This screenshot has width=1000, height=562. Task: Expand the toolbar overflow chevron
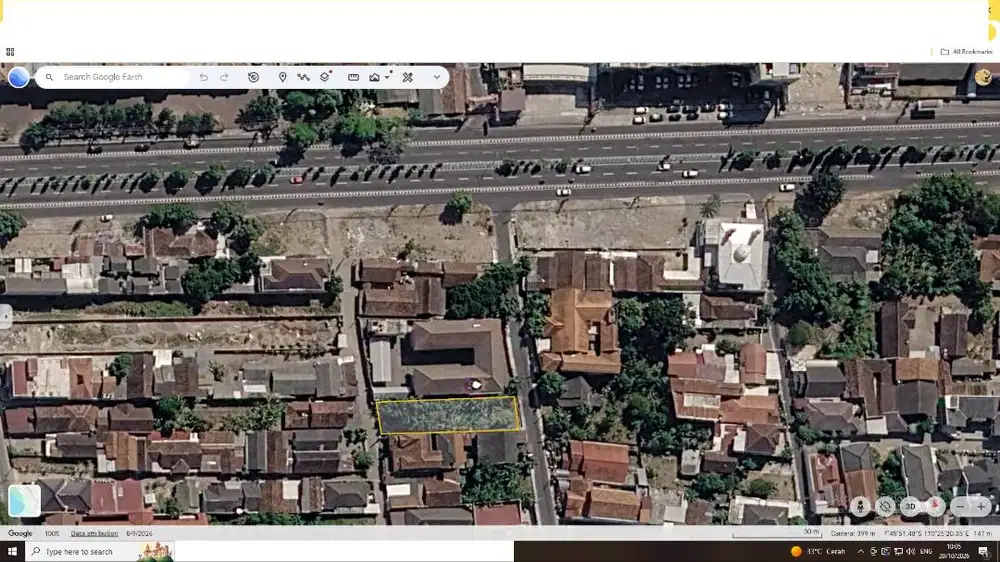(x=437, y=77)
